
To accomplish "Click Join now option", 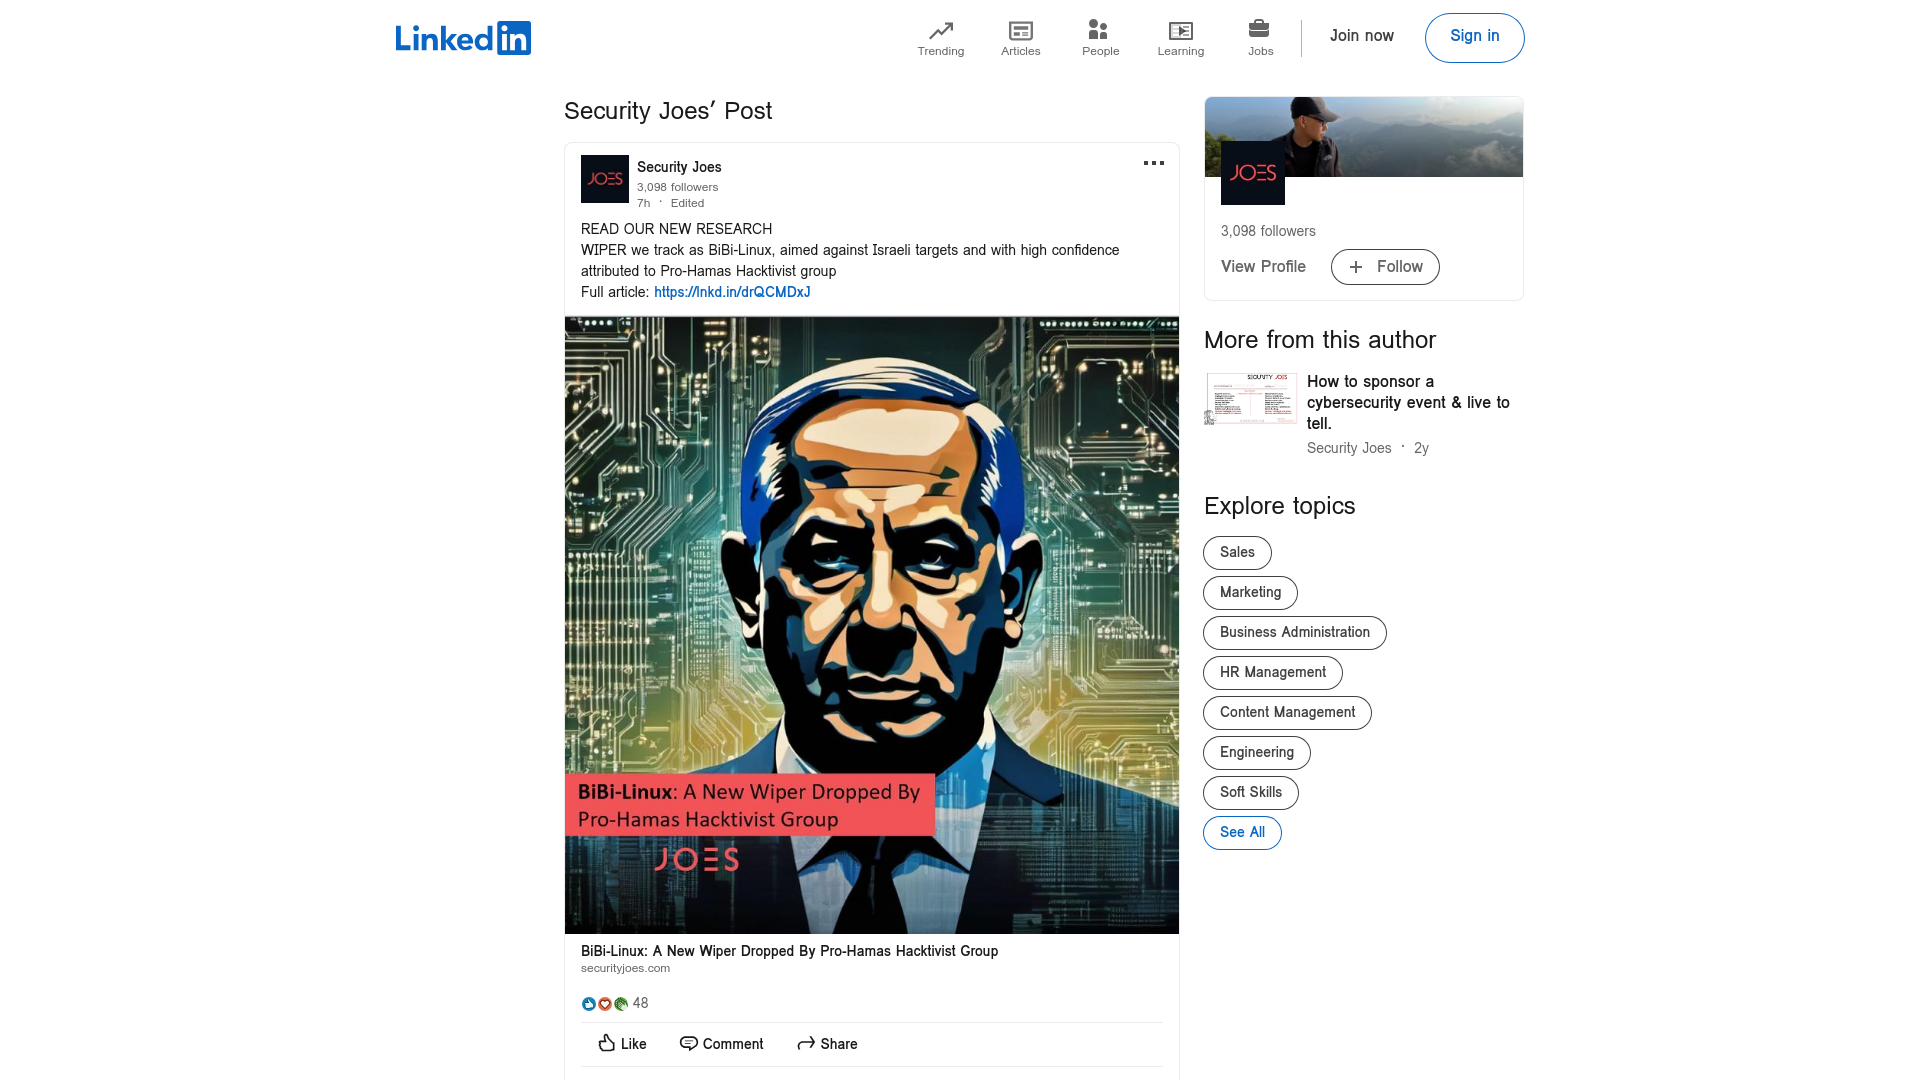I will pos(1361,38).
